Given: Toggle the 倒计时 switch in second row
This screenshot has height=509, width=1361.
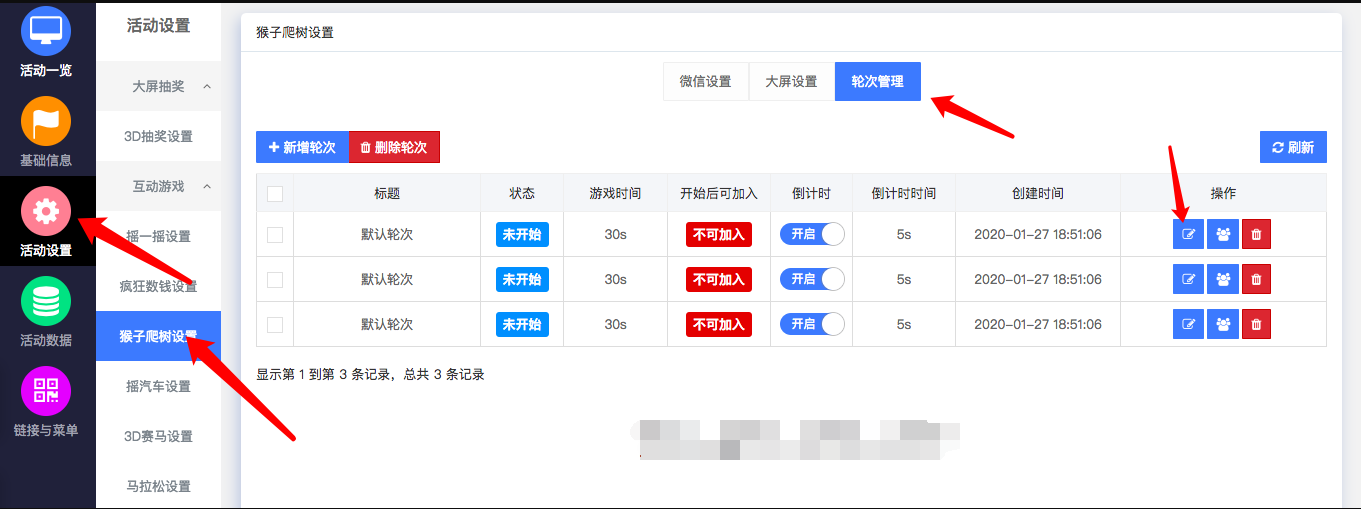Looking at the screenshot, I should (812, 279).
